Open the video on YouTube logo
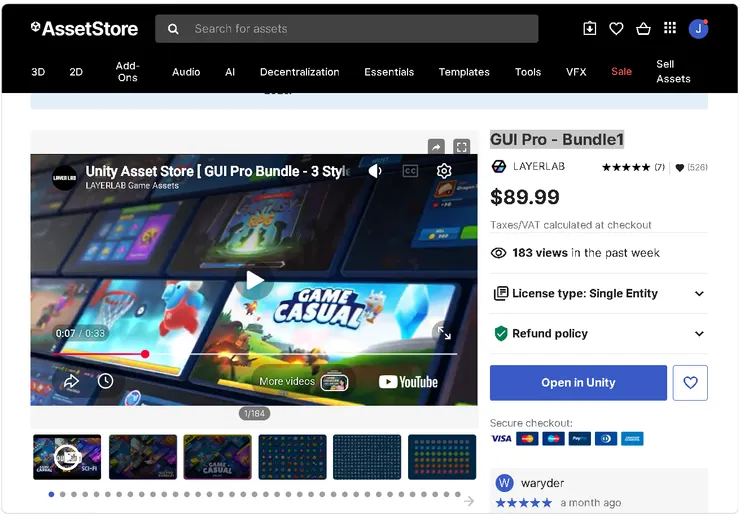740x514 pixels. pyautogui.click(x=408, y=382)
